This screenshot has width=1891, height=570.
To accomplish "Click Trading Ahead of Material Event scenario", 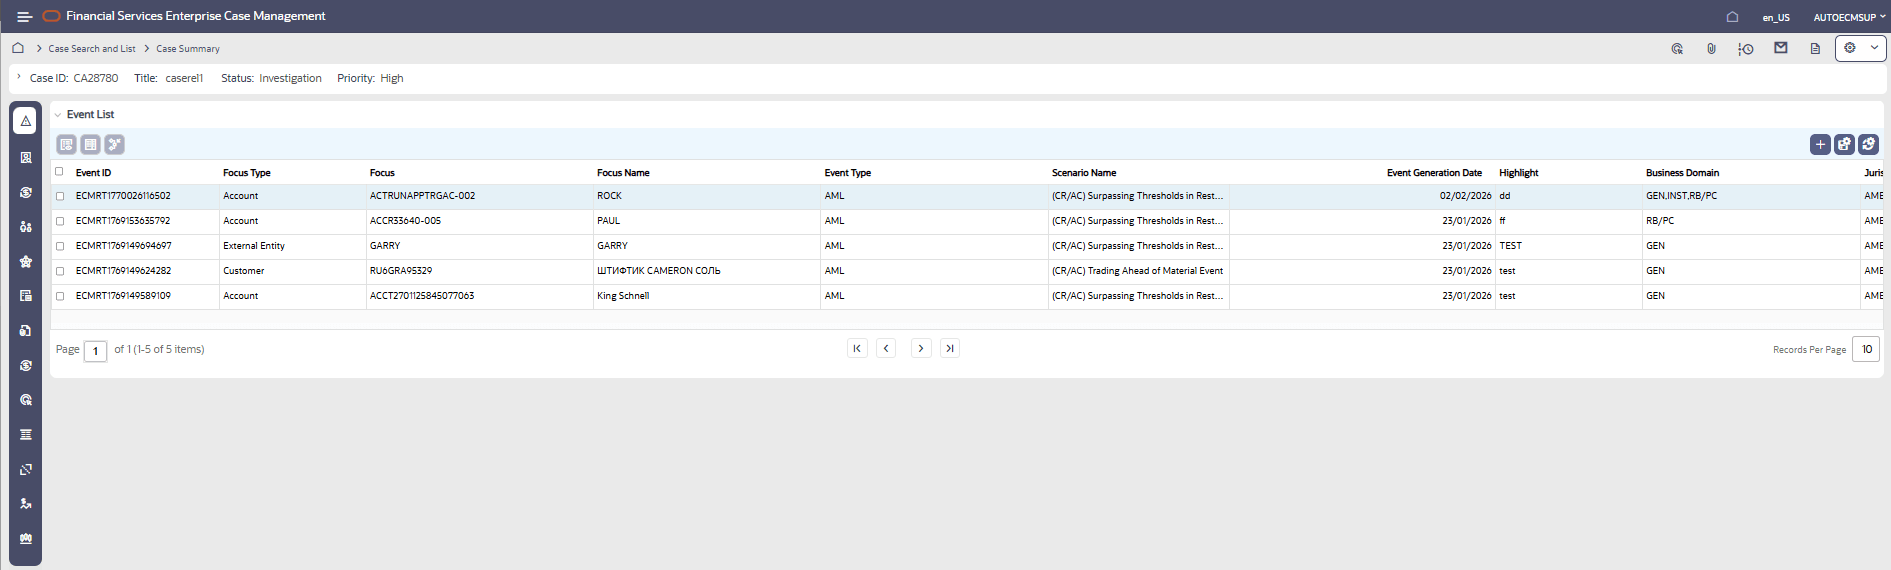I will click(x=1137, y=271).
